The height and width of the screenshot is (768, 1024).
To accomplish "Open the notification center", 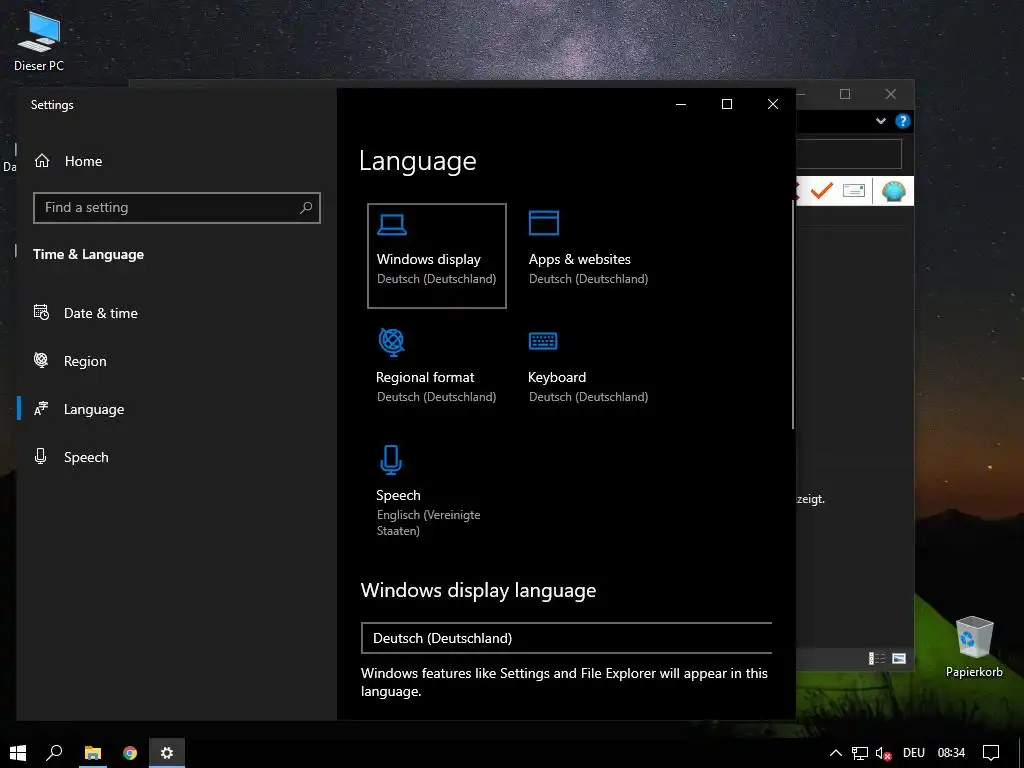I will tap(991, 753).
